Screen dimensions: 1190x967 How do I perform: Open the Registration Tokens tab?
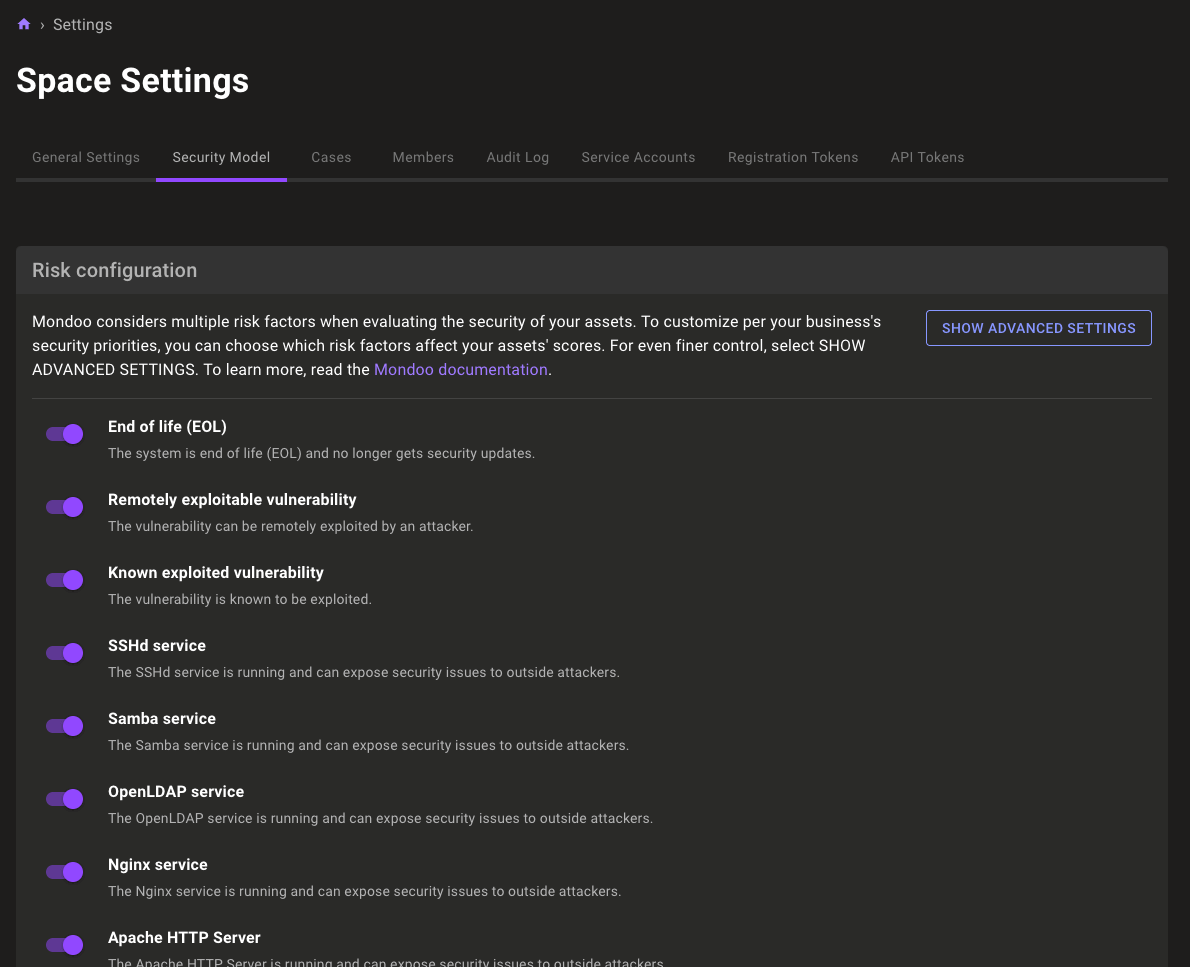coord(793,157)
